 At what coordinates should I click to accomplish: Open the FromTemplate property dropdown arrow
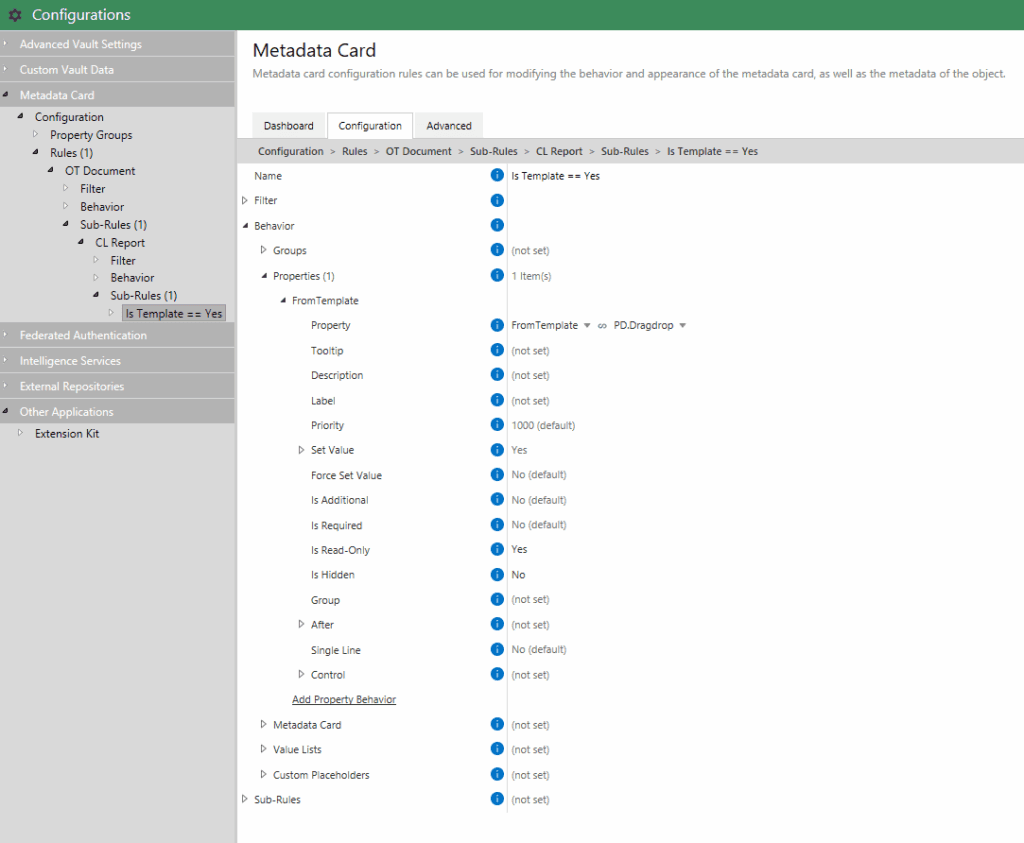pos(587,326)
